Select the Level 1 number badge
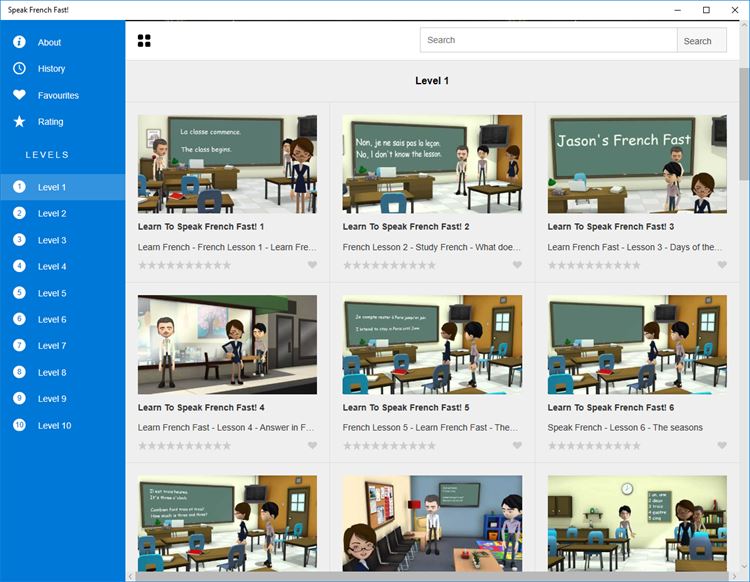Viewport: 750px width, 582px height. (x=19, y=187)
